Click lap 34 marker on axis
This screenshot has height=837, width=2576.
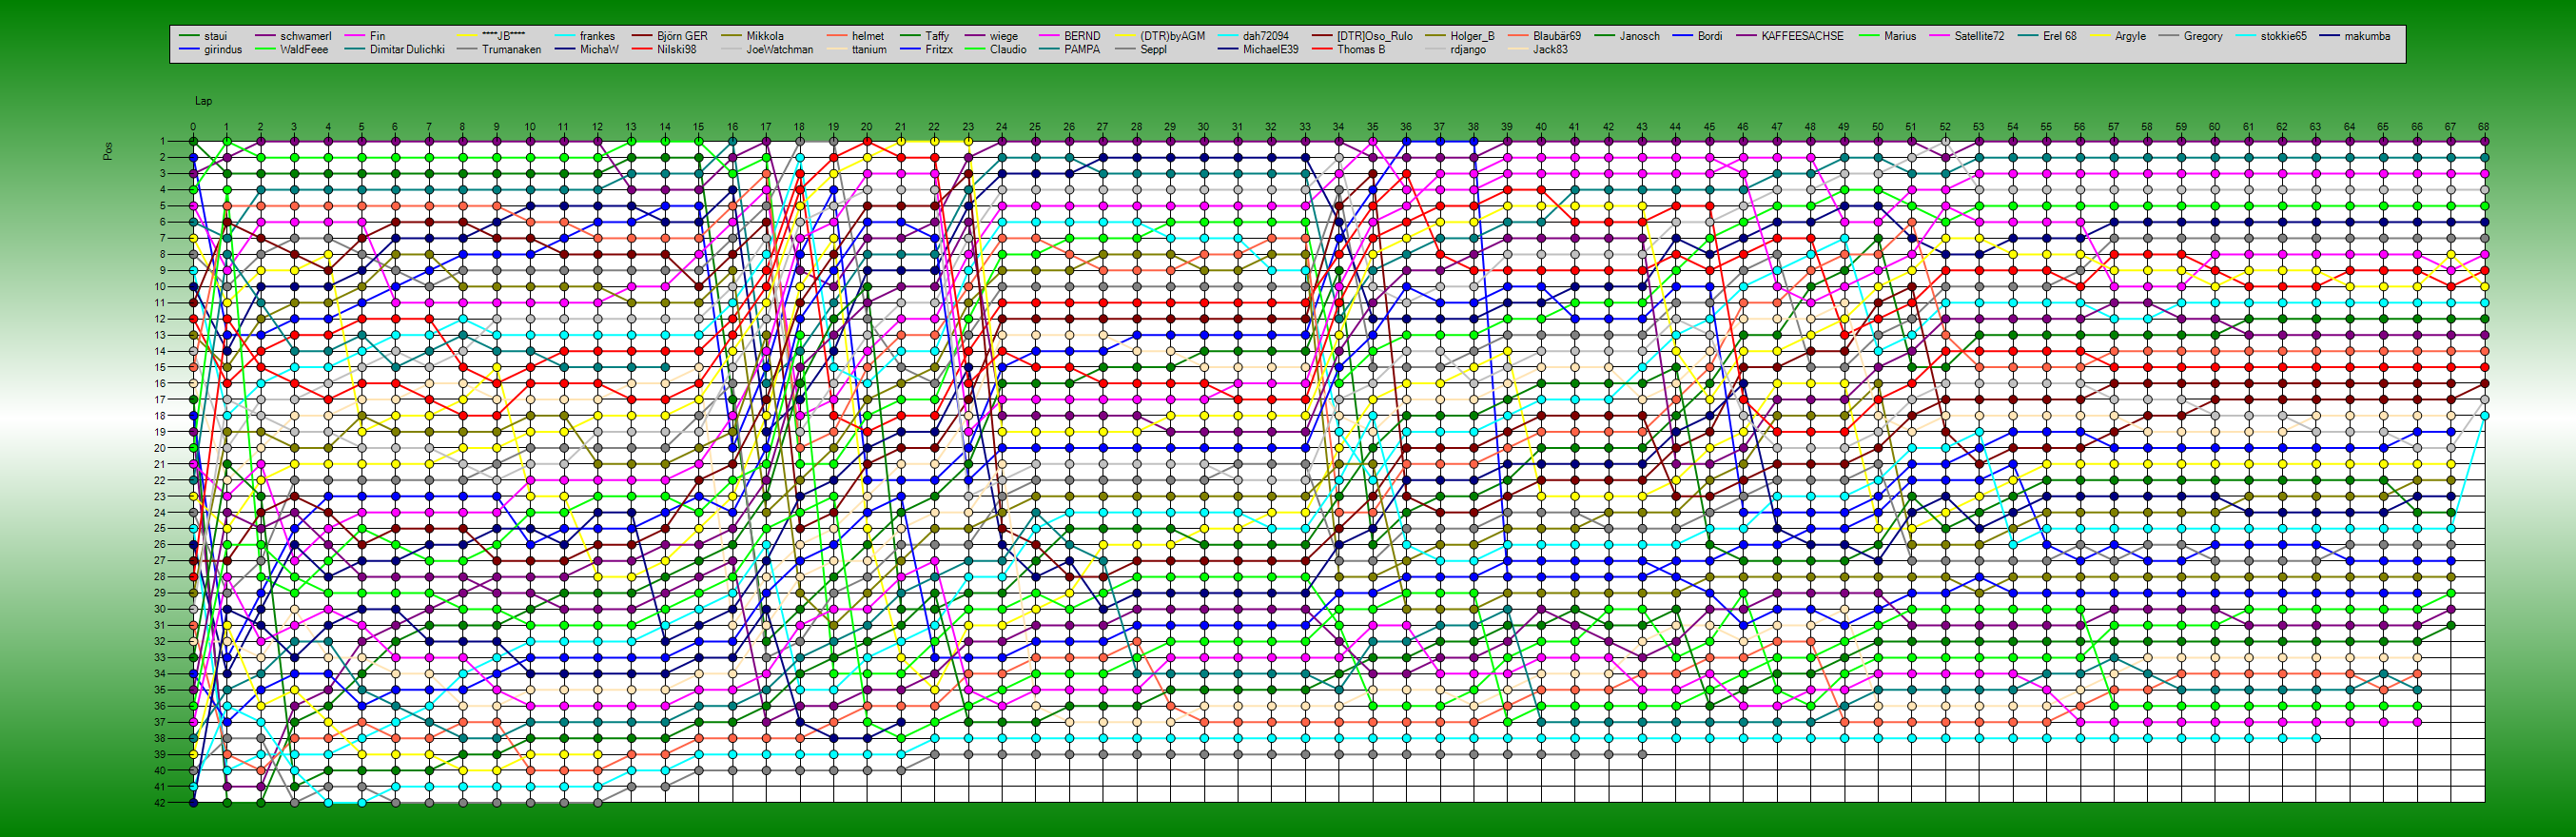point(1338,127)
